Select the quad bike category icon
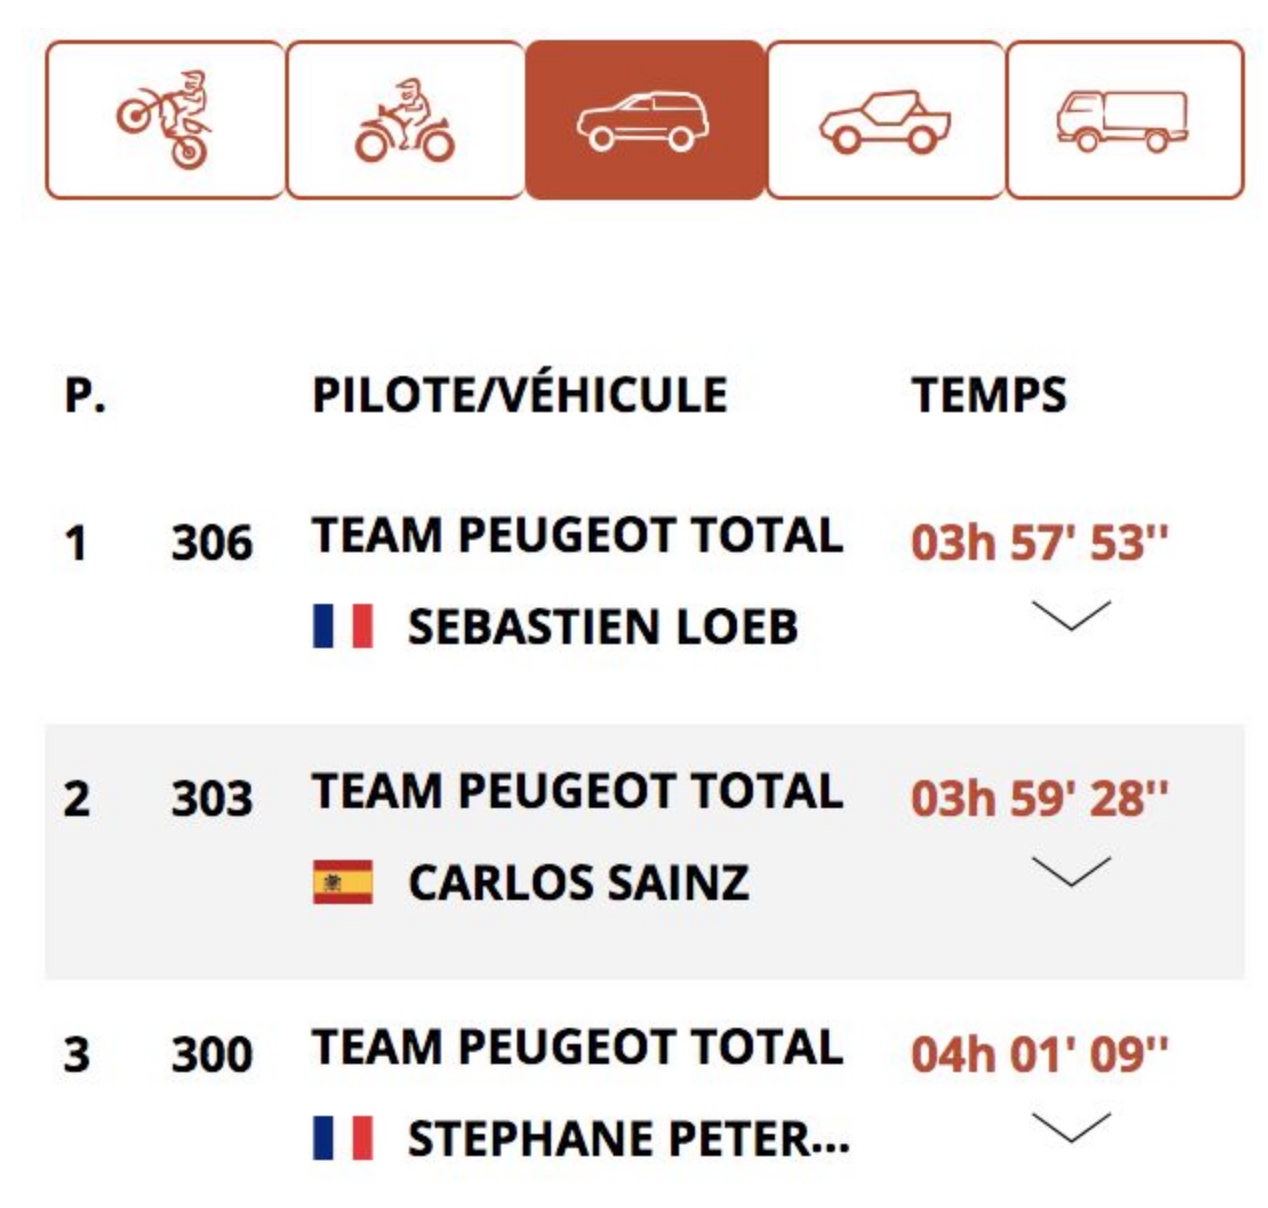 [405, 120]
